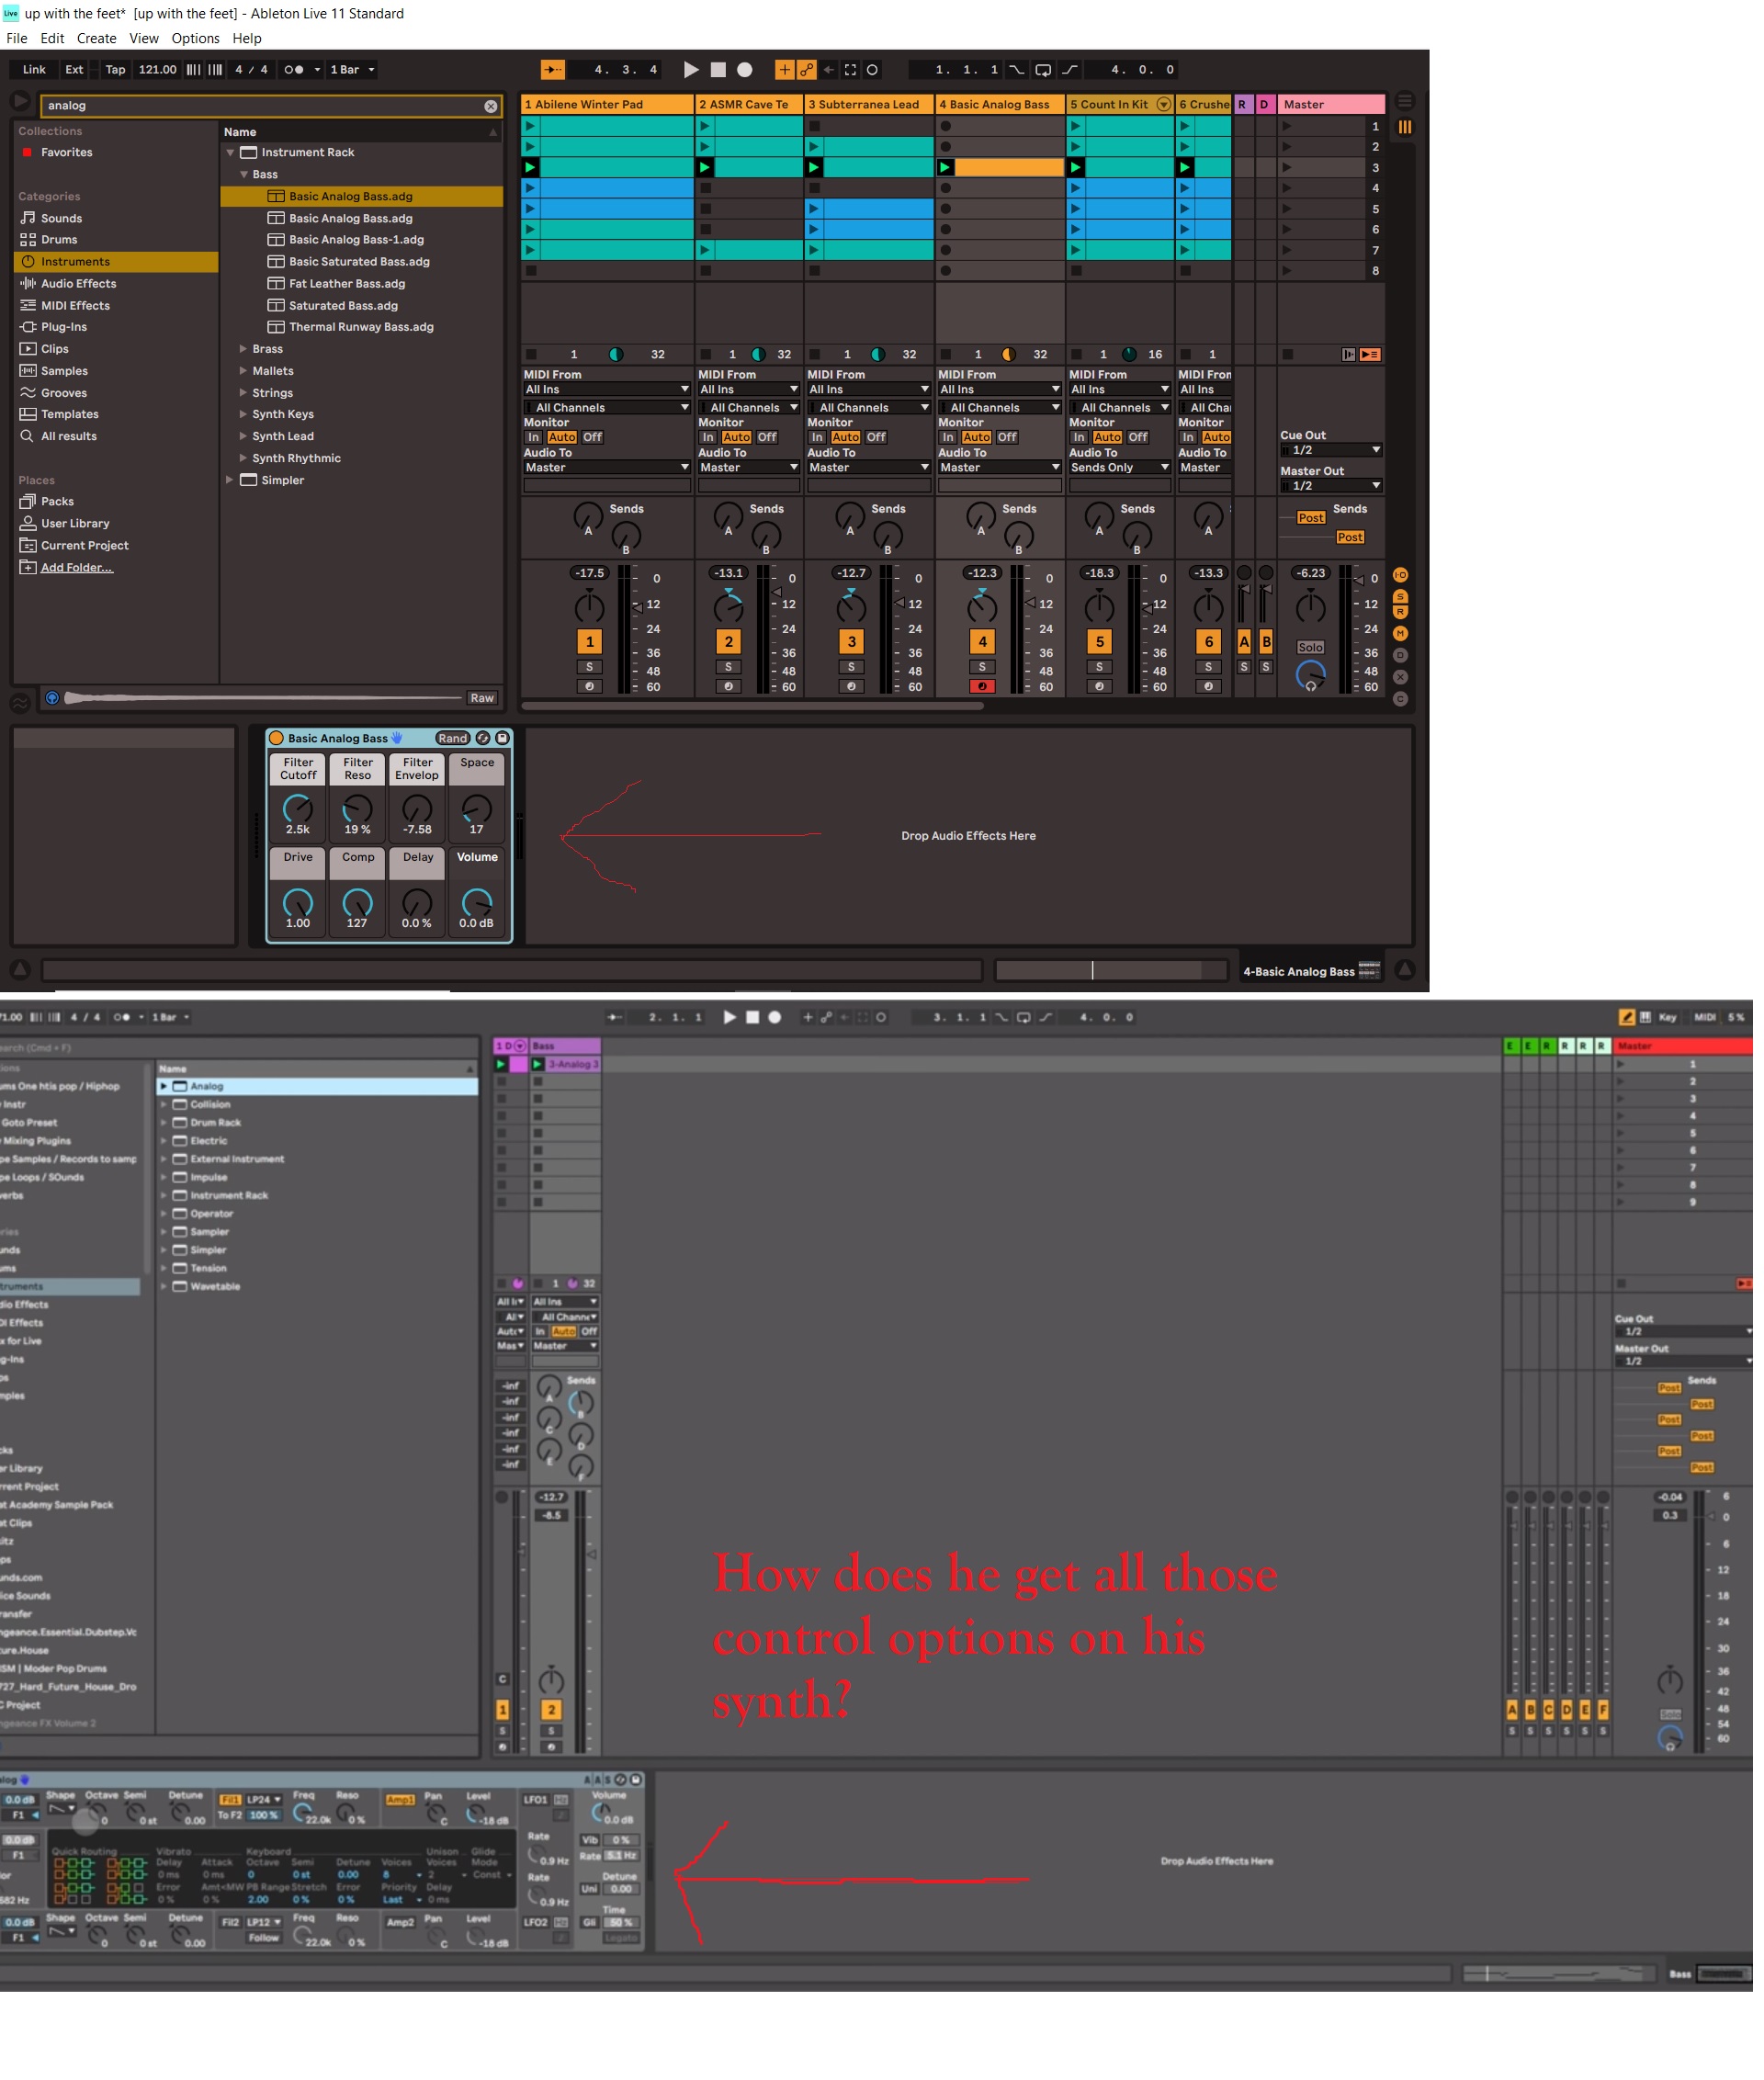The image size is (1764, 2080).
Task: Open the Create menu
Action: pos(96,38)
